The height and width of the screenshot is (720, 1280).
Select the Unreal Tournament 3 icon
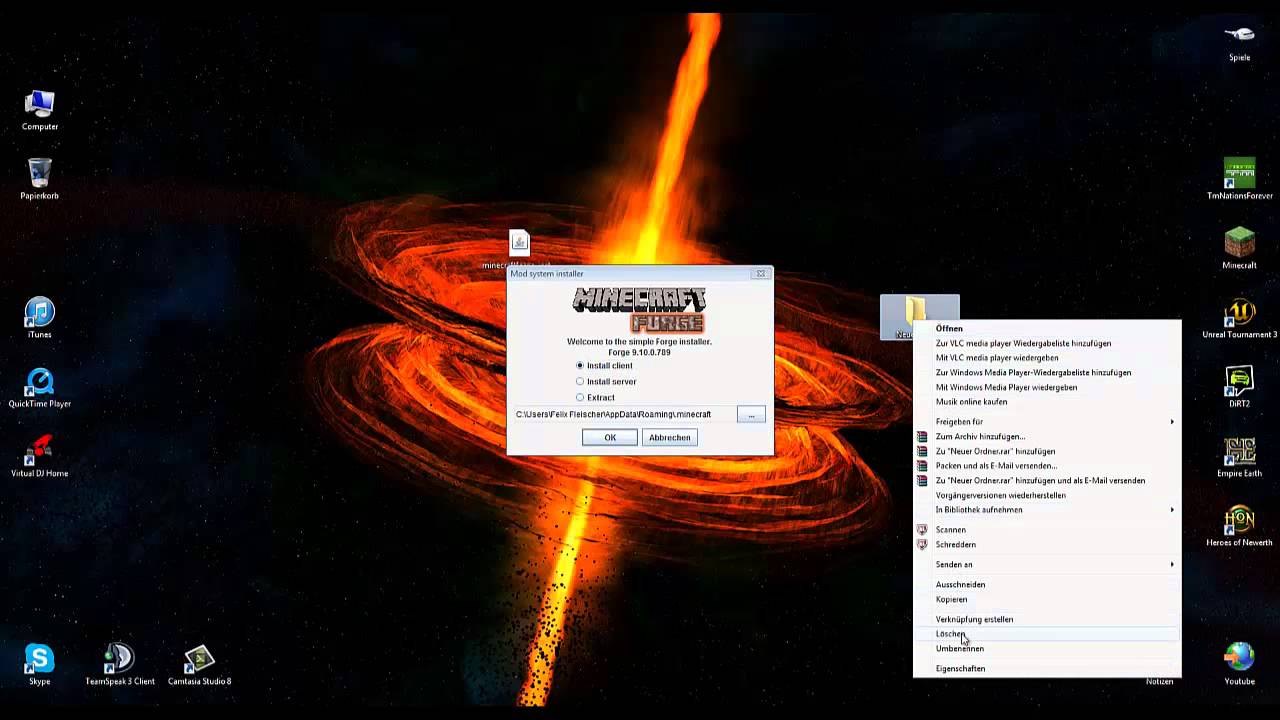coord(1240,318)
